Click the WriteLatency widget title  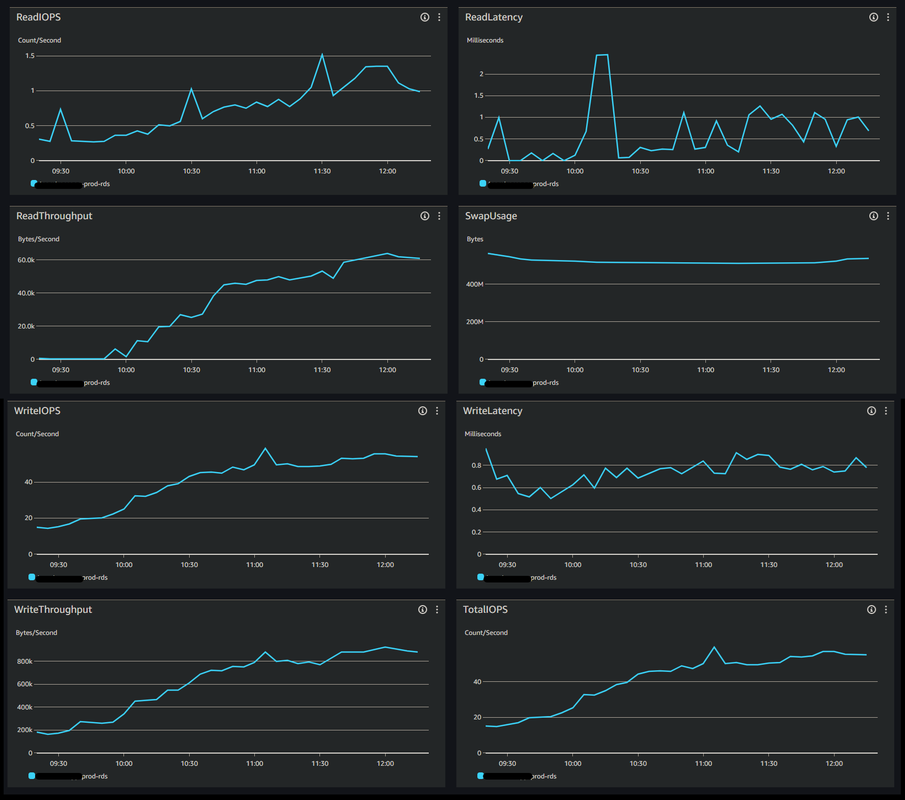[492, 411]
